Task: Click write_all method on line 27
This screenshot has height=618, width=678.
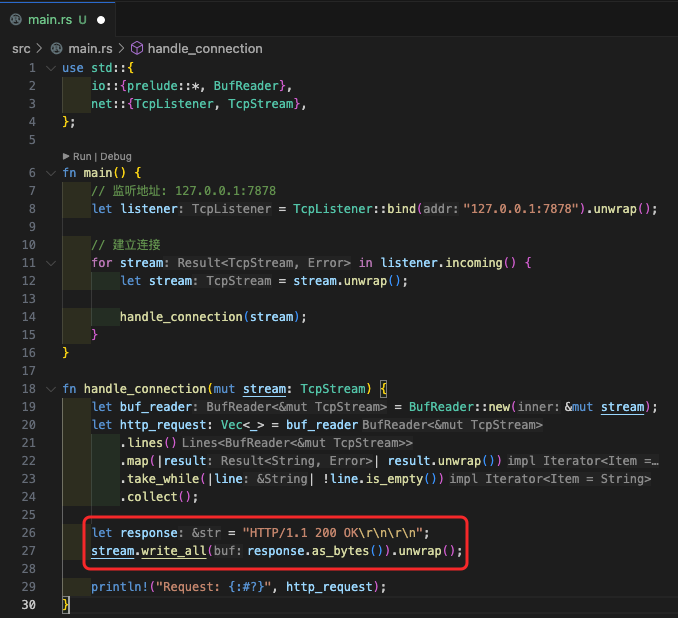Action: point(173,551)
